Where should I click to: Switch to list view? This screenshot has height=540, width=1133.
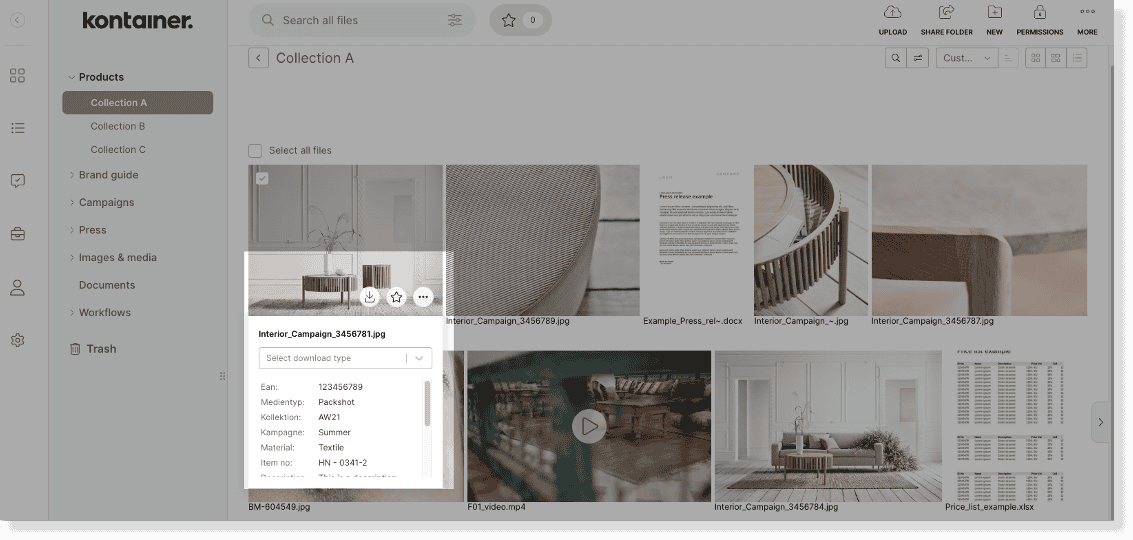(1077, 58)
